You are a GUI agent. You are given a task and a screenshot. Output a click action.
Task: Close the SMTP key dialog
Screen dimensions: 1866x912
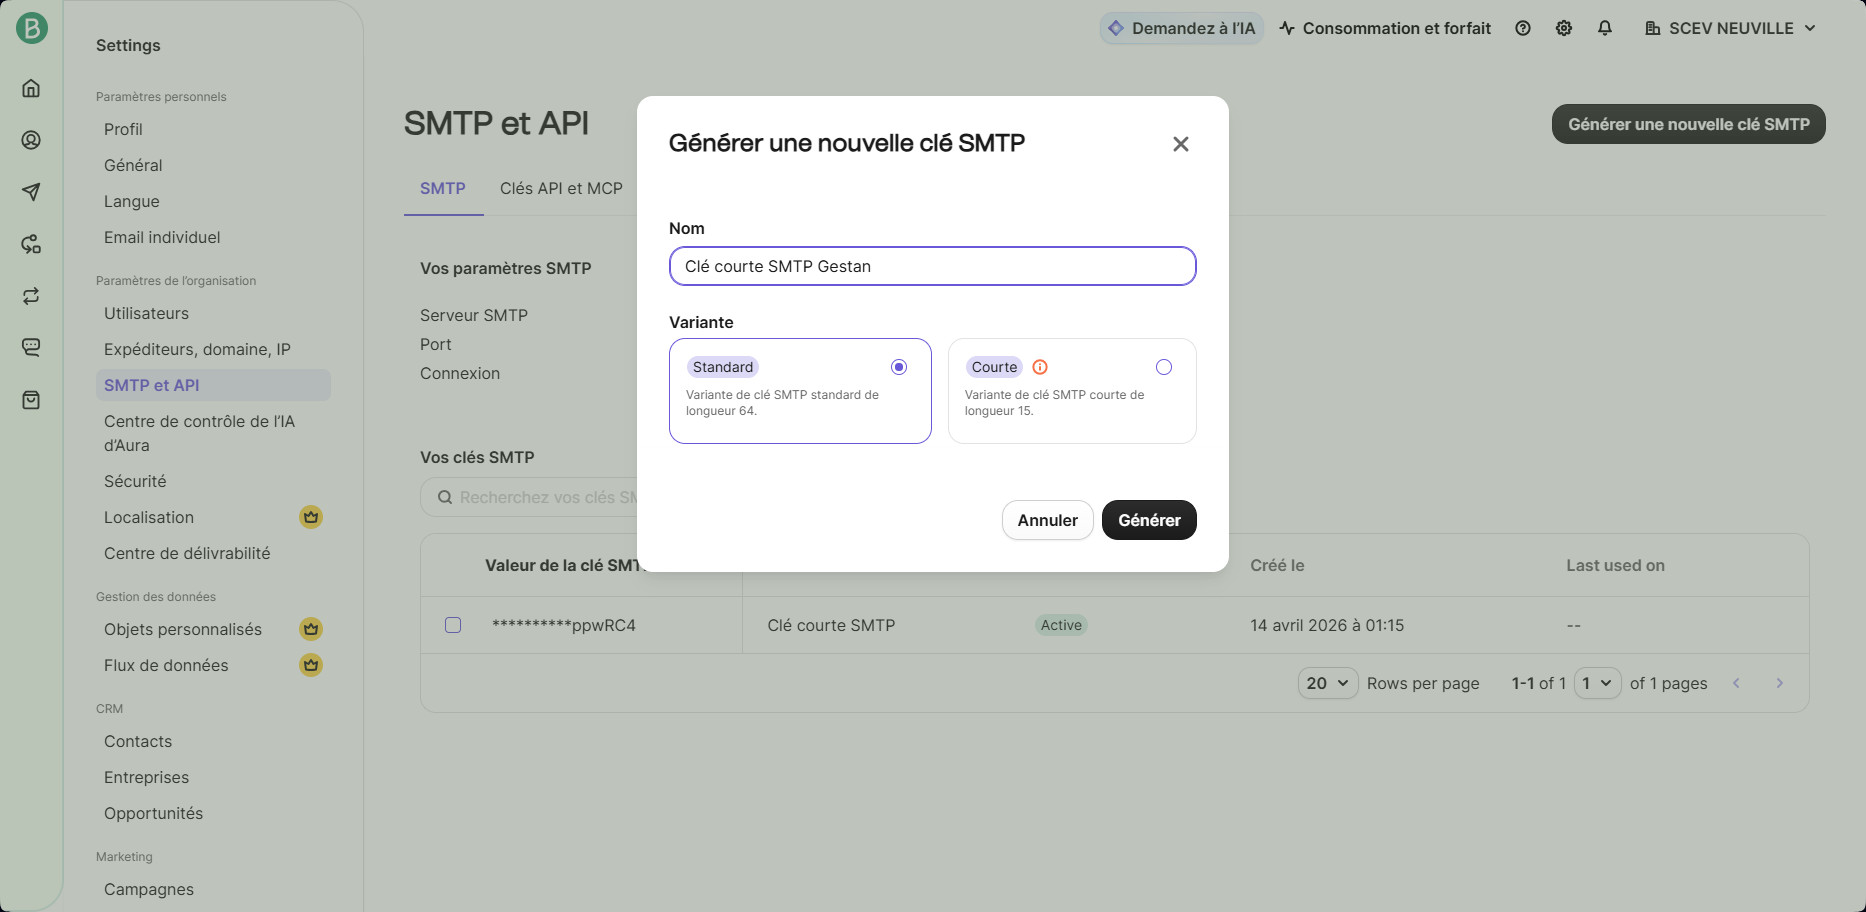pyautogui.click(x=1180, y=144)
